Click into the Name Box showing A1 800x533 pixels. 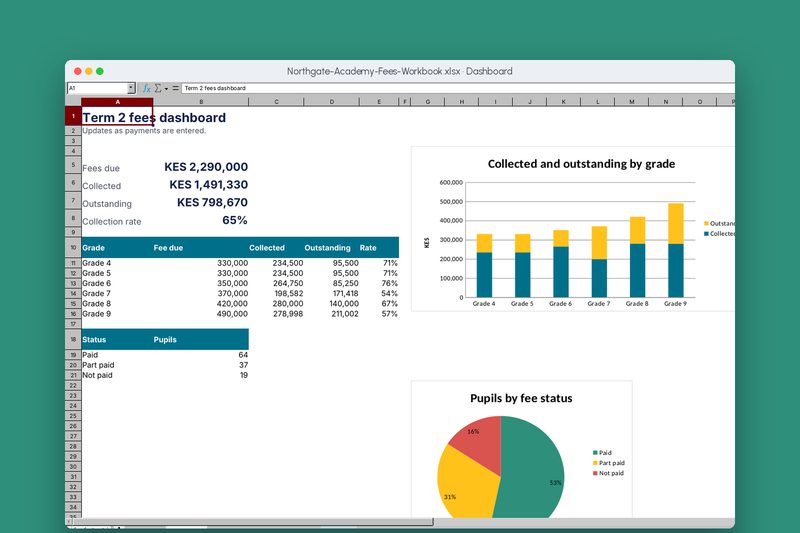(x=97, y=88)
